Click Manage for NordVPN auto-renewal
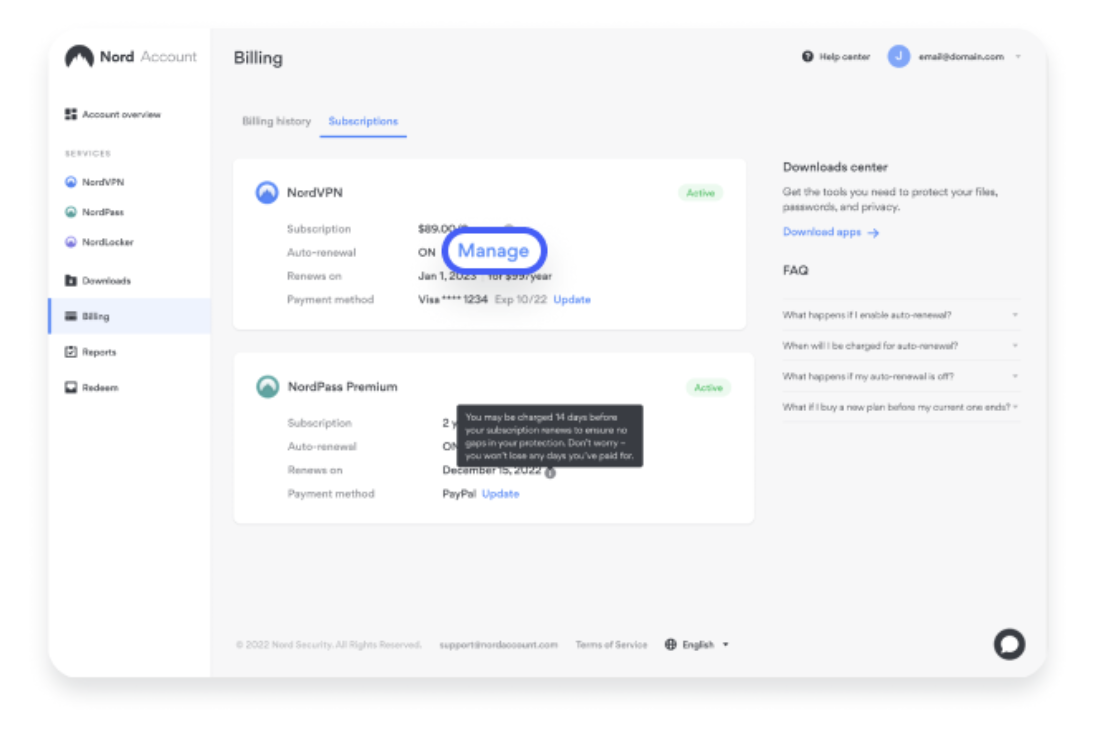This screenshot has height=742, width=1118. (x=493, y=251)
